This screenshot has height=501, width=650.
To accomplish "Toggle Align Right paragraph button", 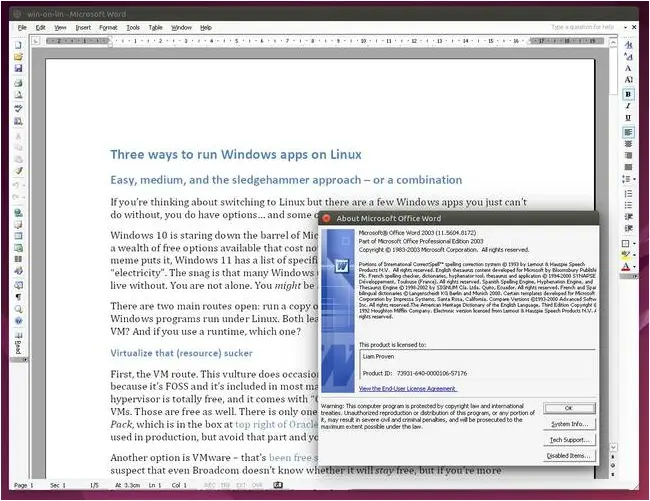I will [x=628, y=155].
